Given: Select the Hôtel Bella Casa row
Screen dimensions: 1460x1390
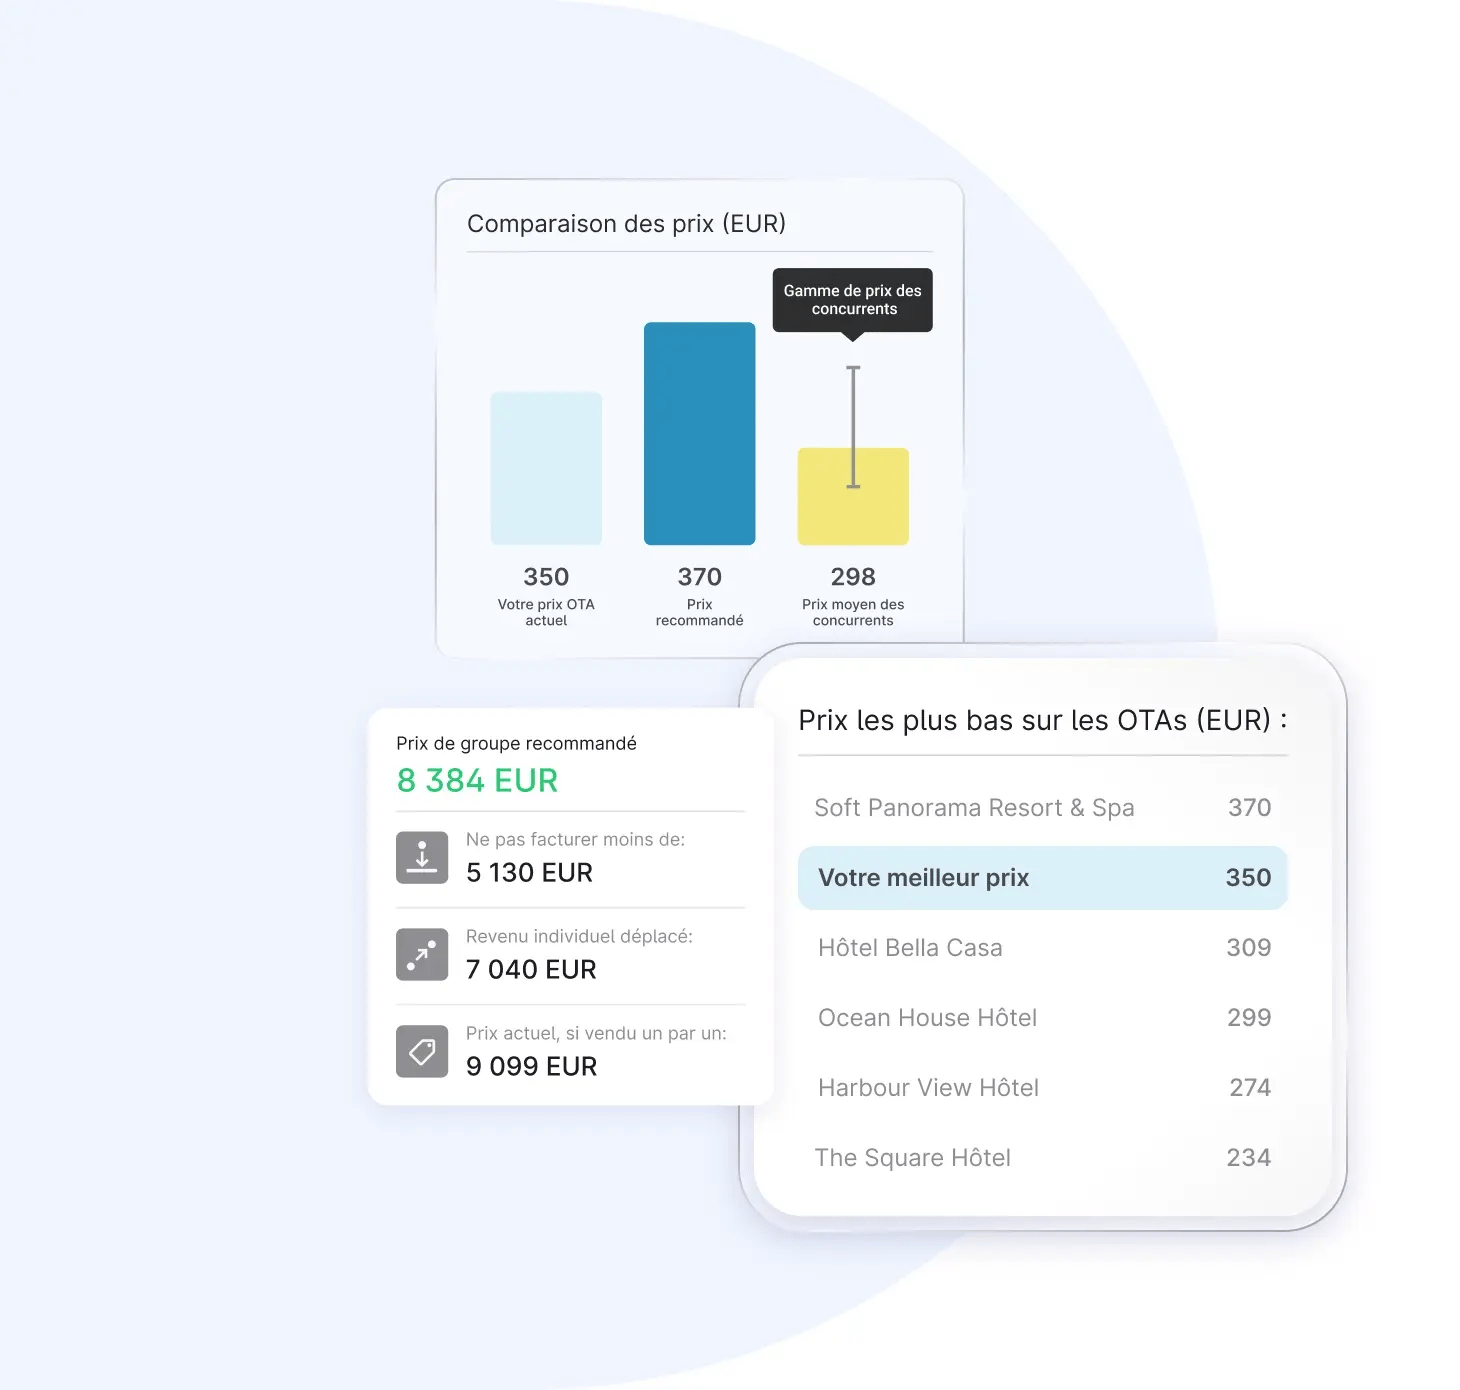Looking at the screenshot, I should [1042, 948].
